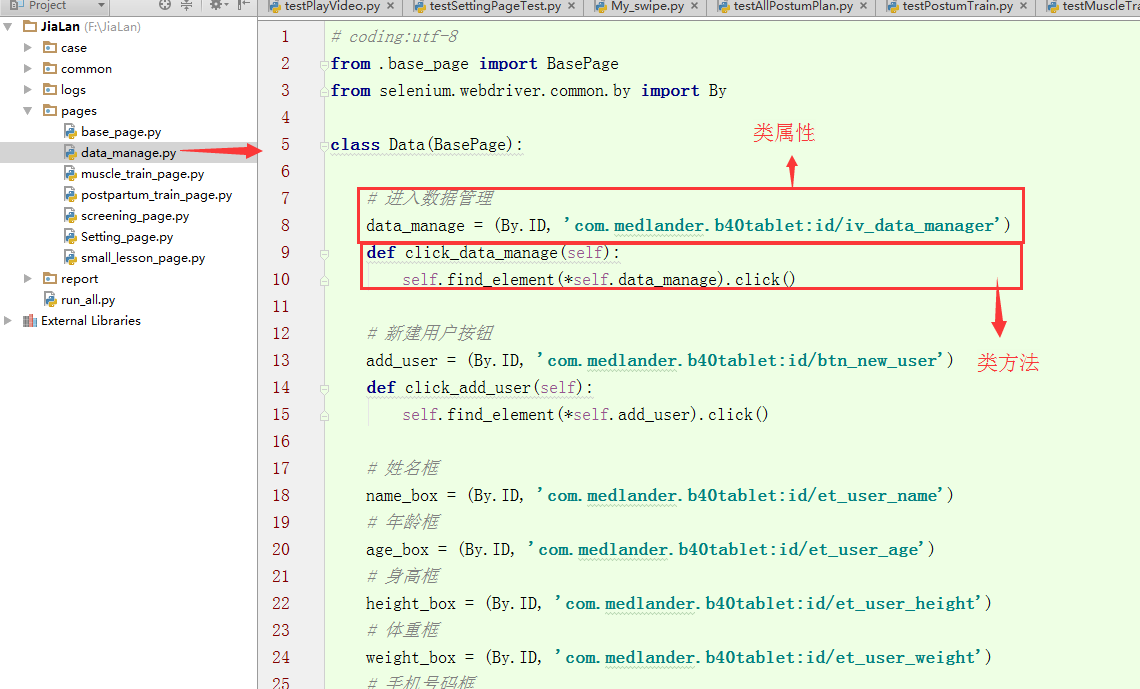Screen dimensions: 1140x689
Task: Close the testAllPostumPlan.py tab
Action: pos(864,6)
